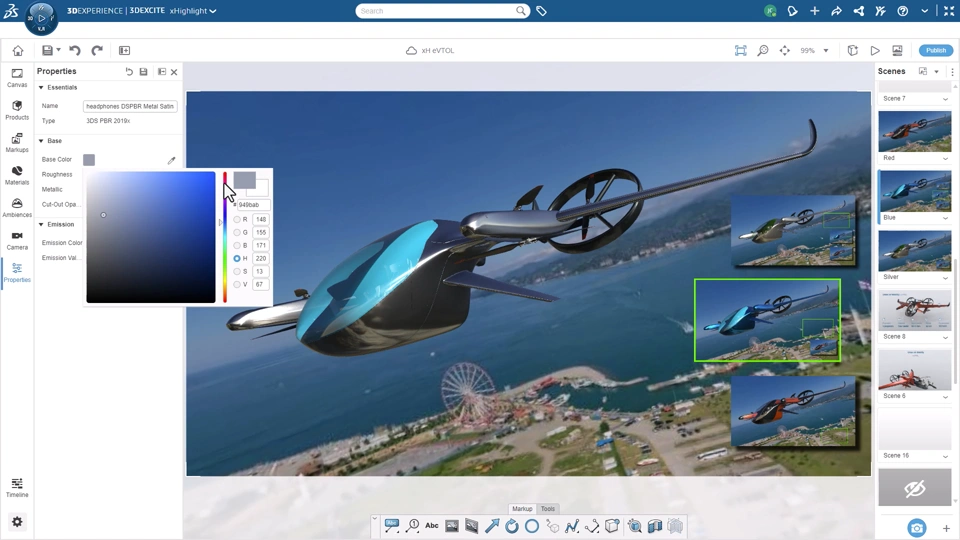Switch to the Markup tab
Viewport: 960px width, 540px height.
(522, 509)
